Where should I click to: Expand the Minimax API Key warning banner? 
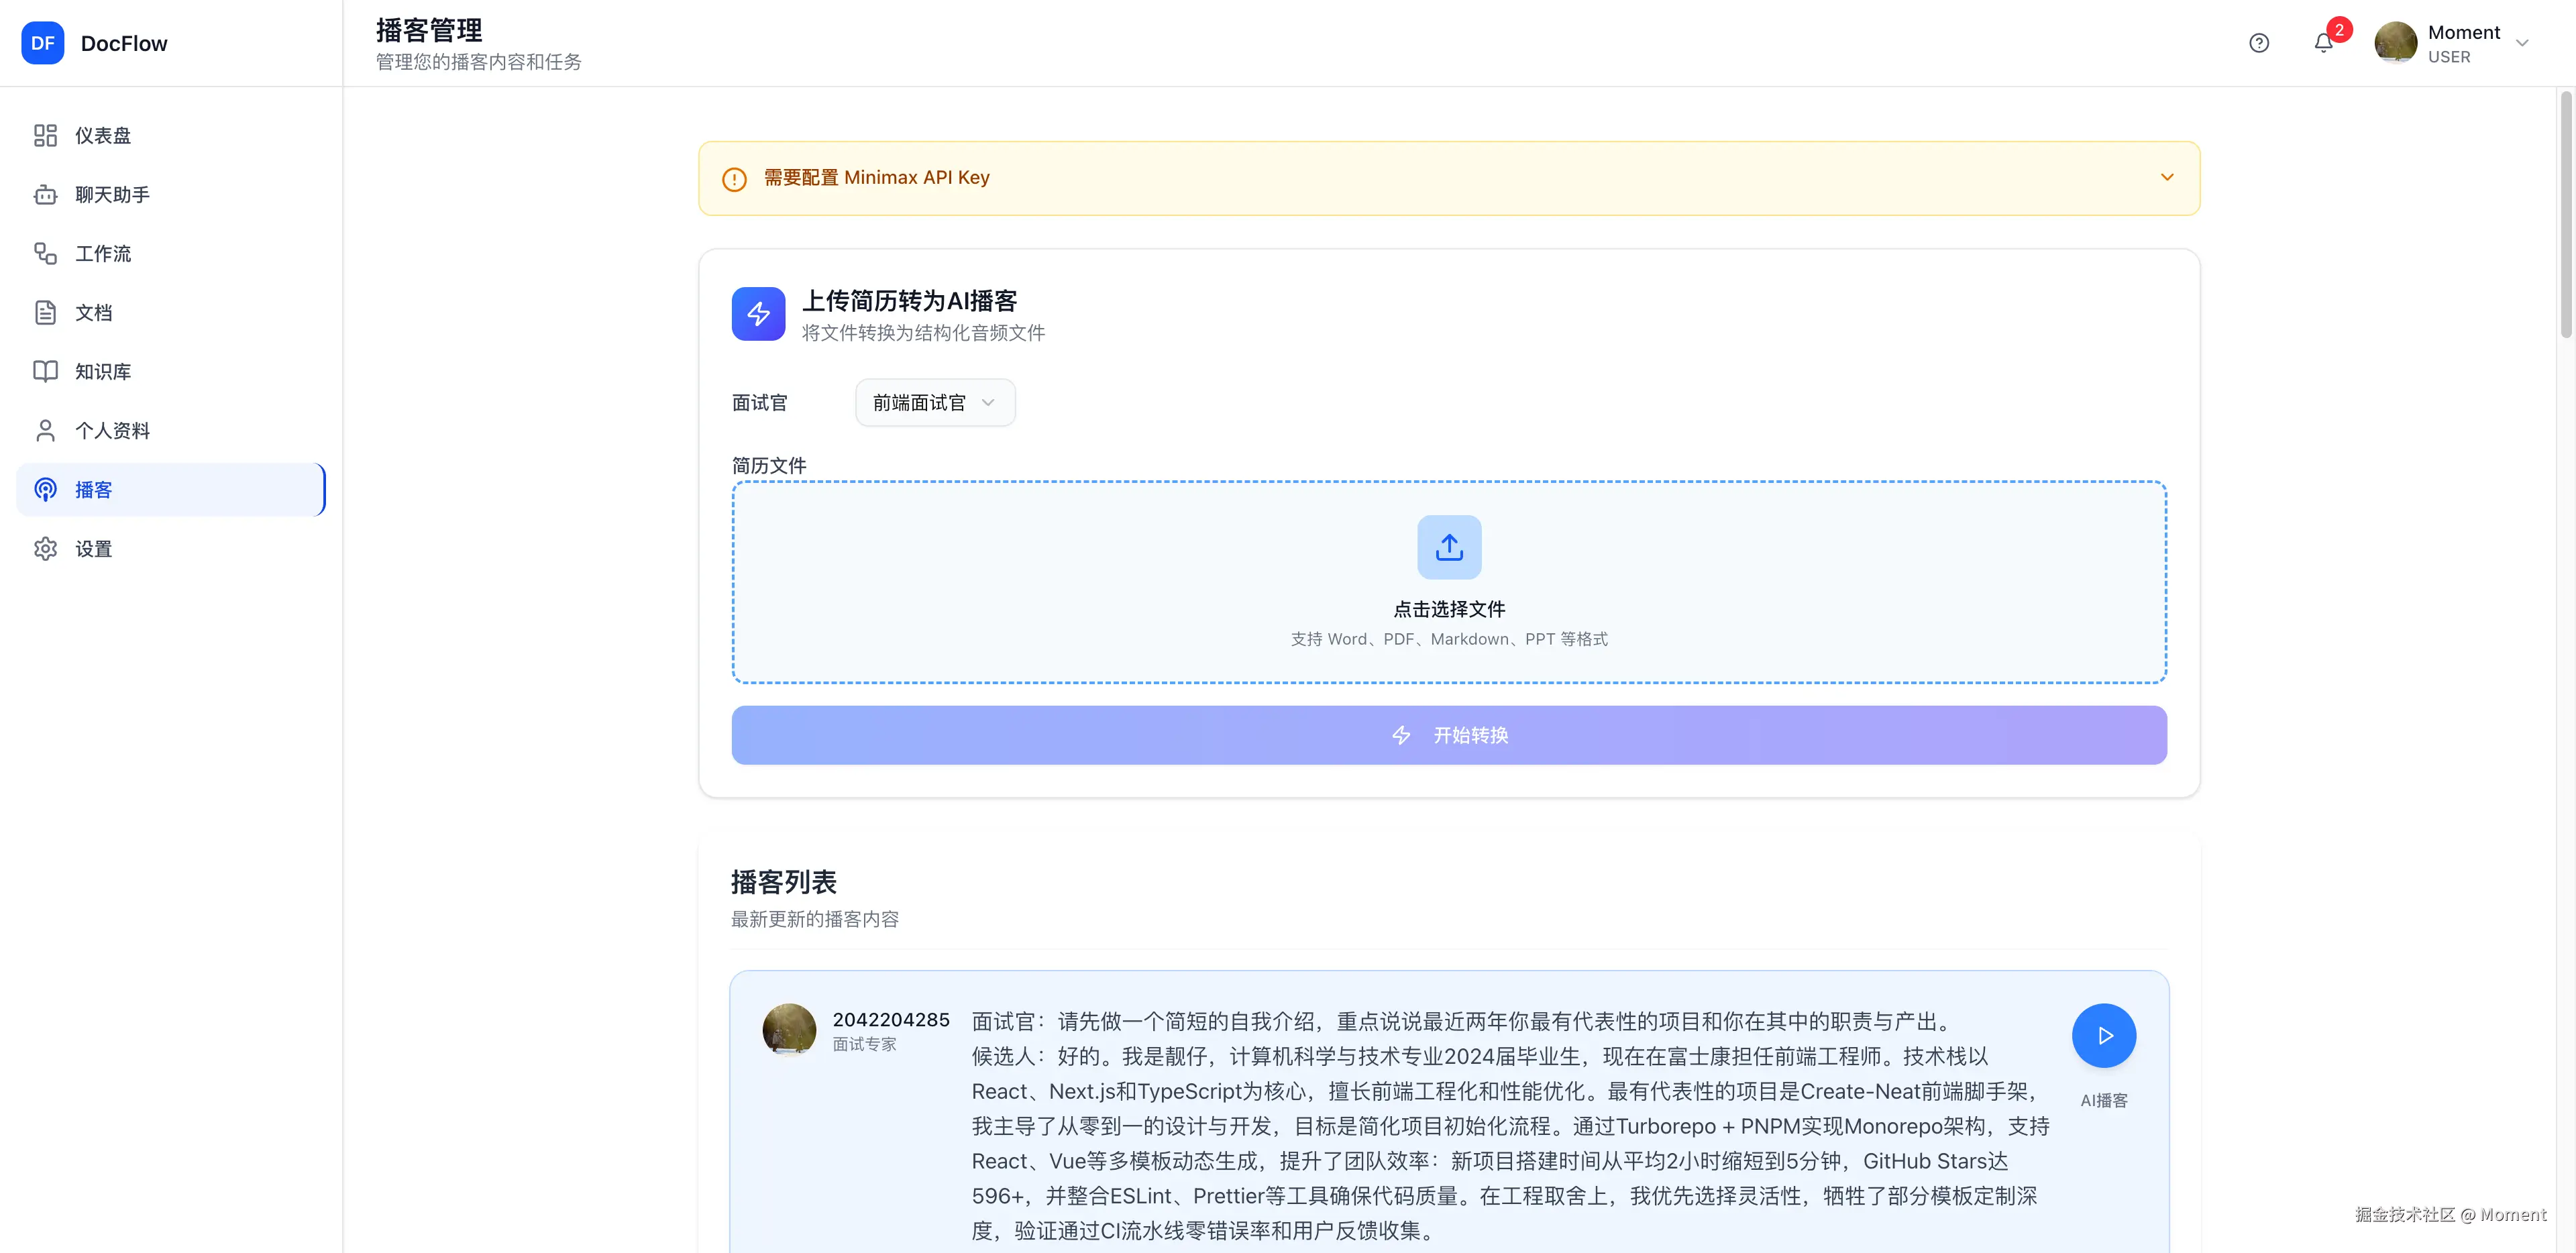point(2166,177)
